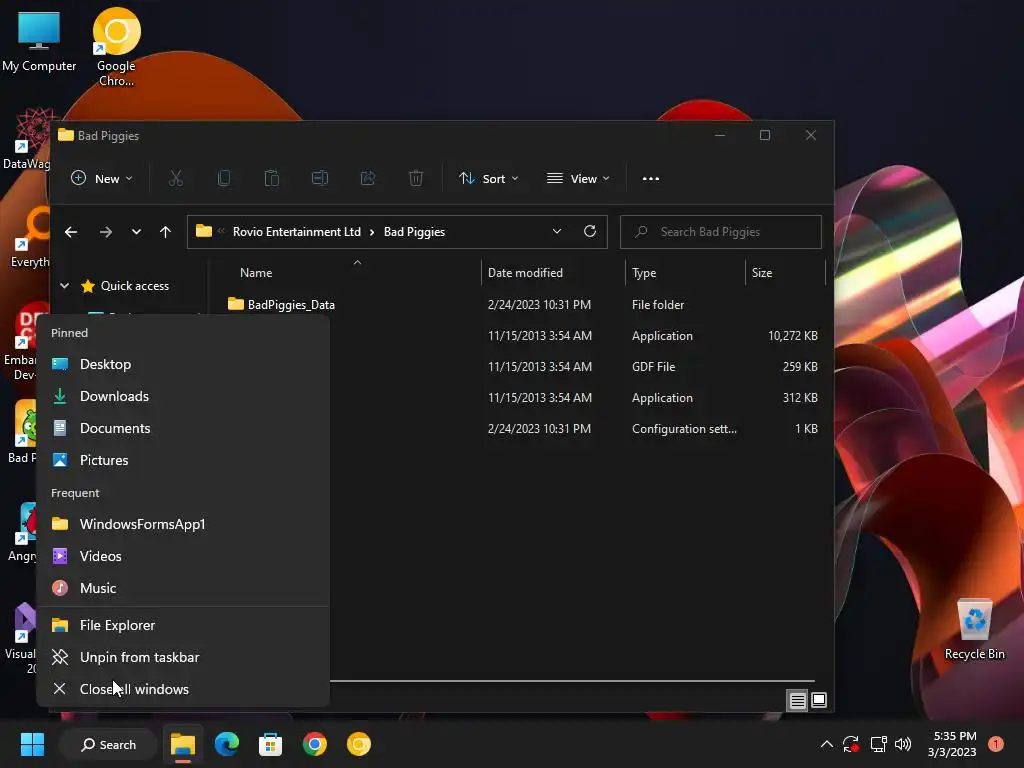This screenshot has width=1024, height=768.
Task: Click the Rename icon in toolbar
Action: click(319, 178)
